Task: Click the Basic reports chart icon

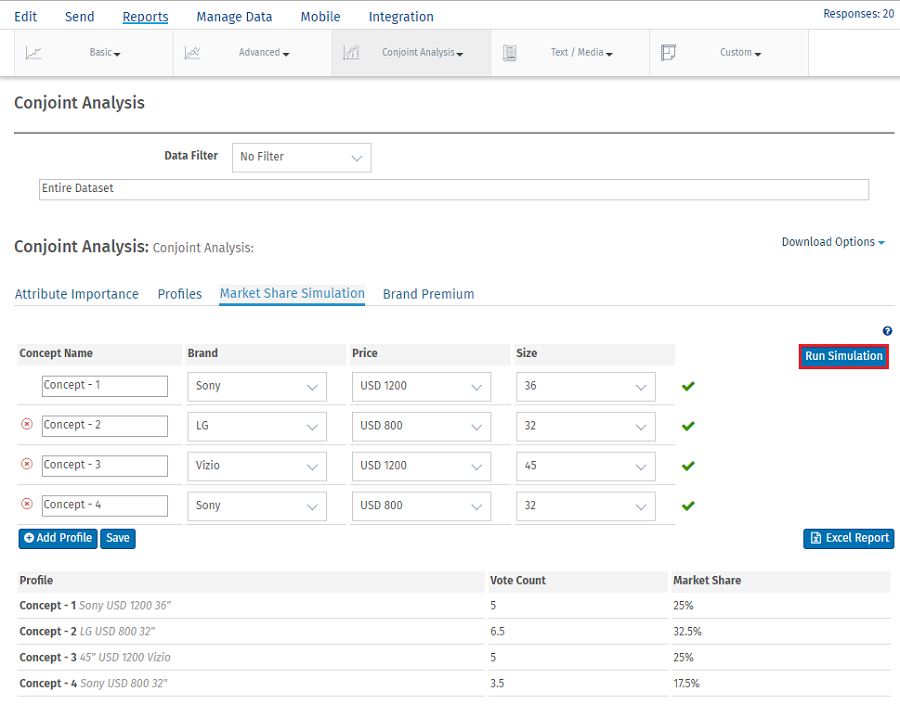Action: click(x=34, y=53)
